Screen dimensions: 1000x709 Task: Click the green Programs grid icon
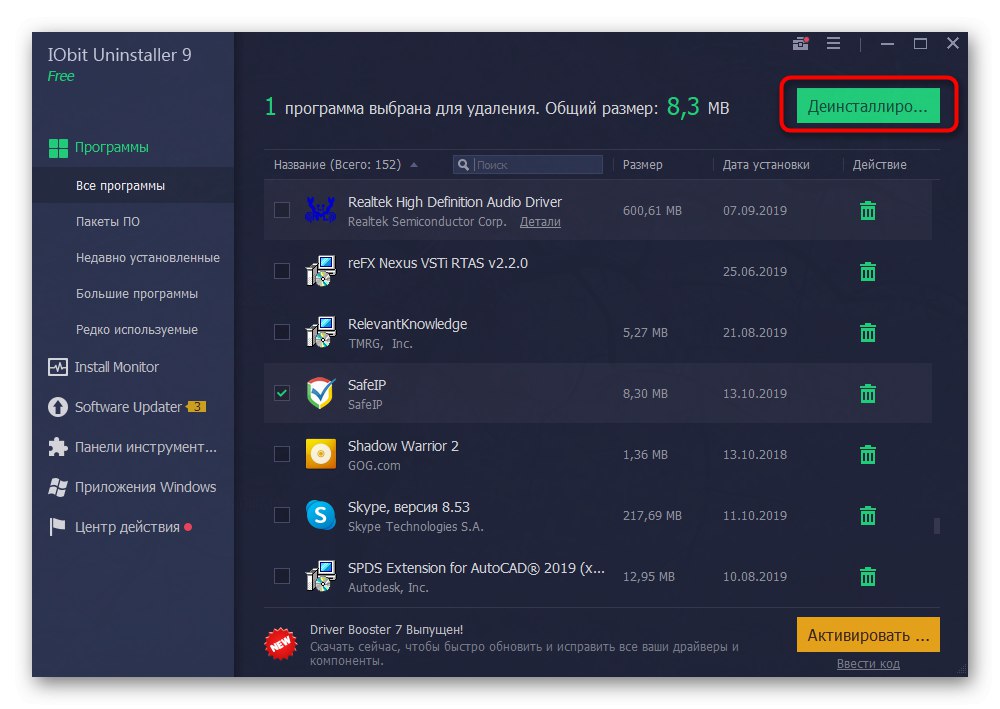(x=58, y=148)
